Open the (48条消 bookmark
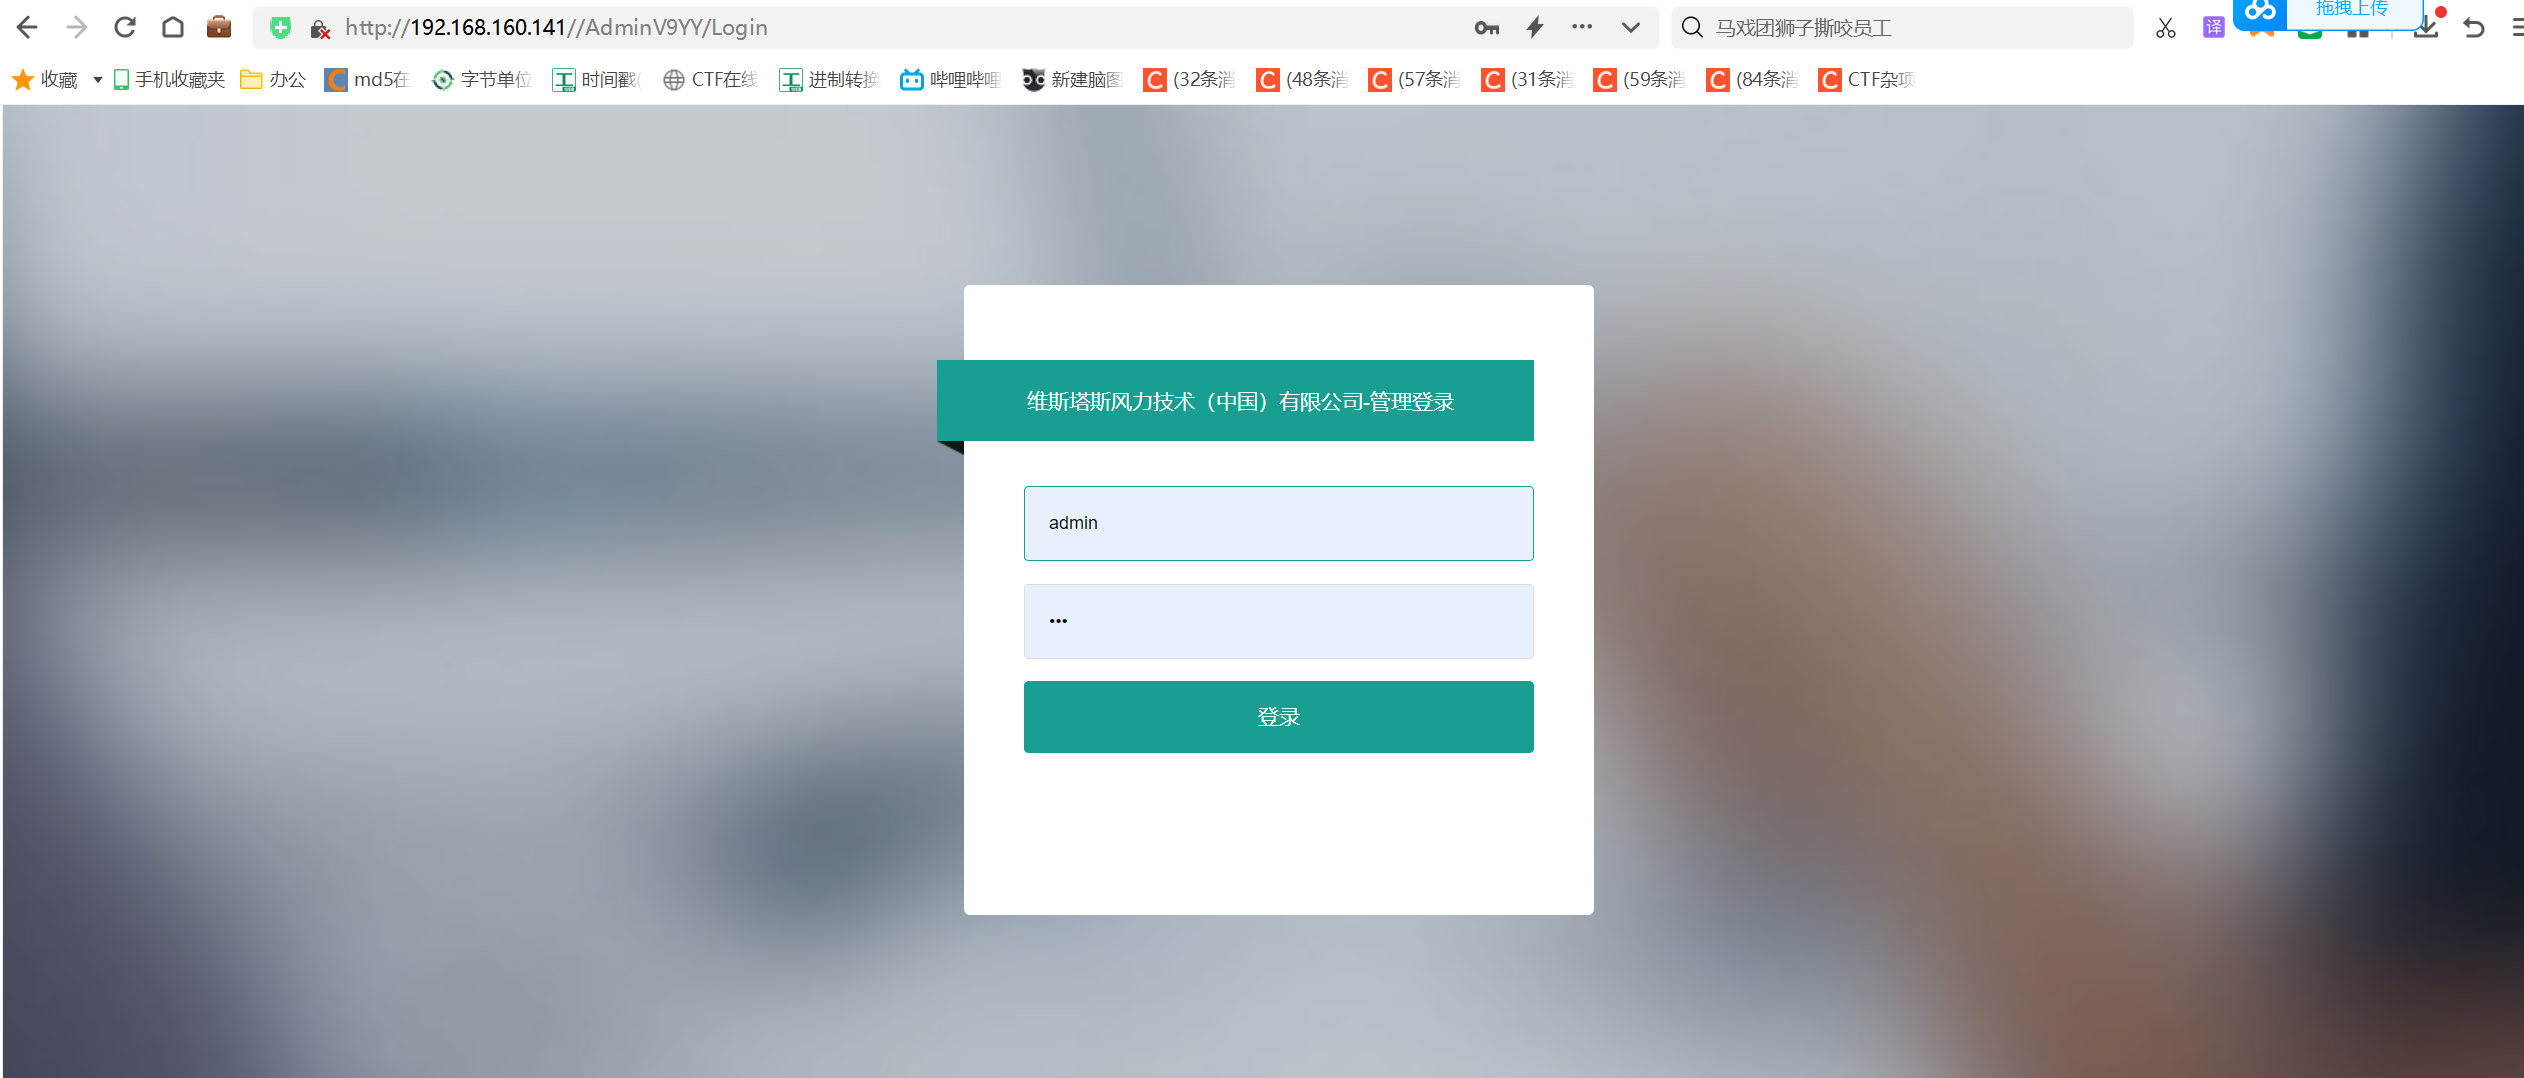The height and width of the screenshot is (1078, 2524). point(1302,79)
